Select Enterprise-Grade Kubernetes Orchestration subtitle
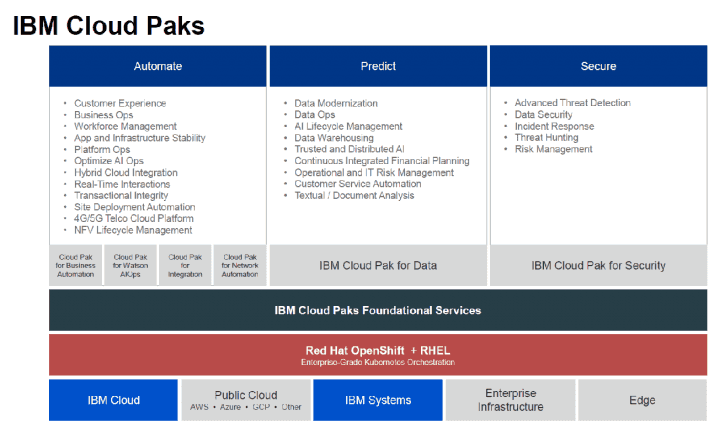The image size is (720, 423). (x=378, y=362)
